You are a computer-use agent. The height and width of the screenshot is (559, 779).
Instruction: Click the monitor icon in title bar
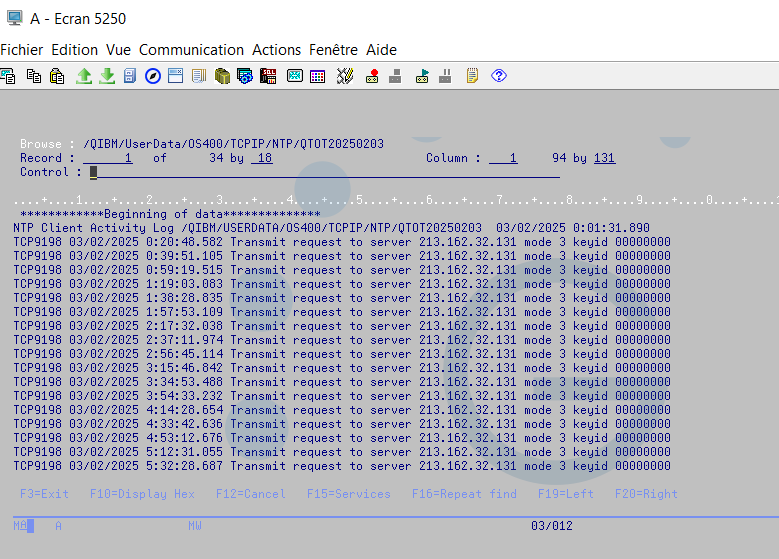point(14,18)
